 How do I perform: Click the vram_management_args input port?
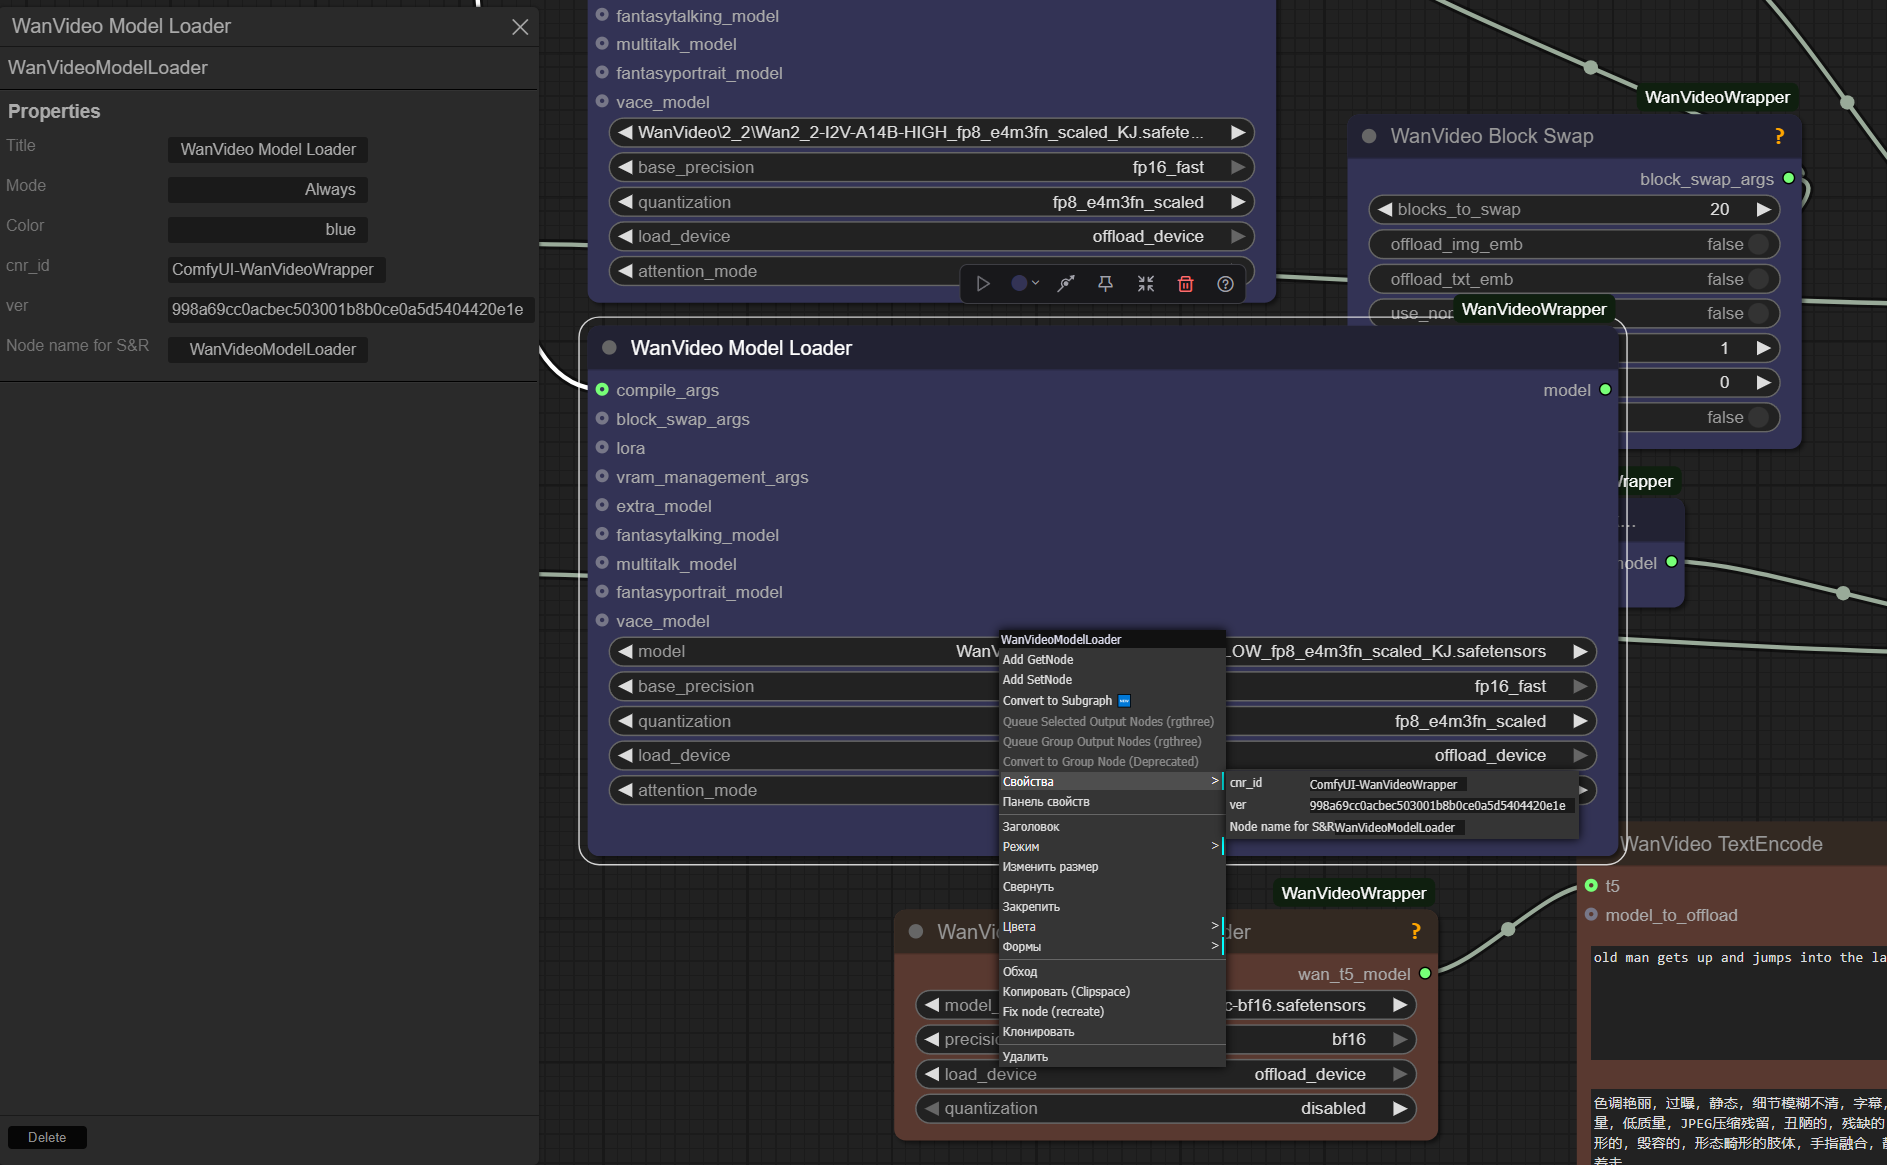click(602, 477)
